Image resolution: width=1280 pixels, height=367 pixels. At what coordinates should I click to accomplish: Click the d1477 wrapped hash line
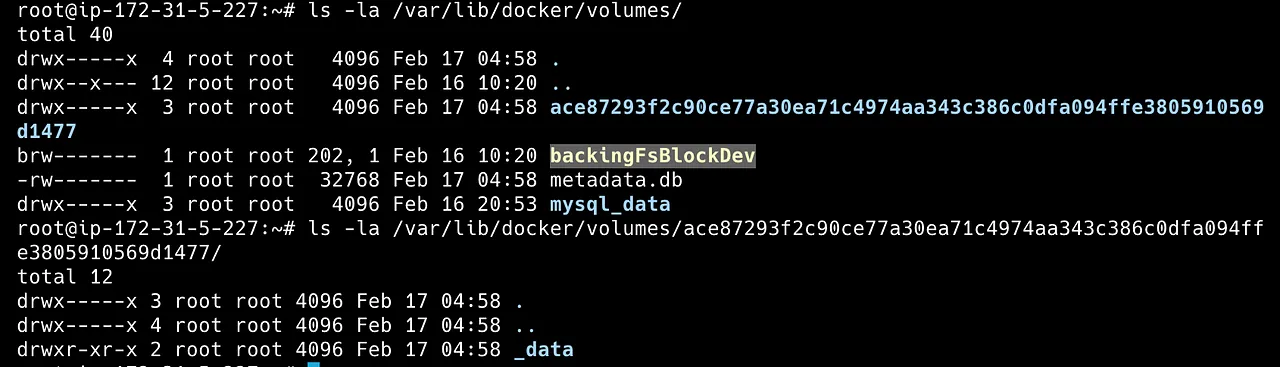tap(46, 131)
